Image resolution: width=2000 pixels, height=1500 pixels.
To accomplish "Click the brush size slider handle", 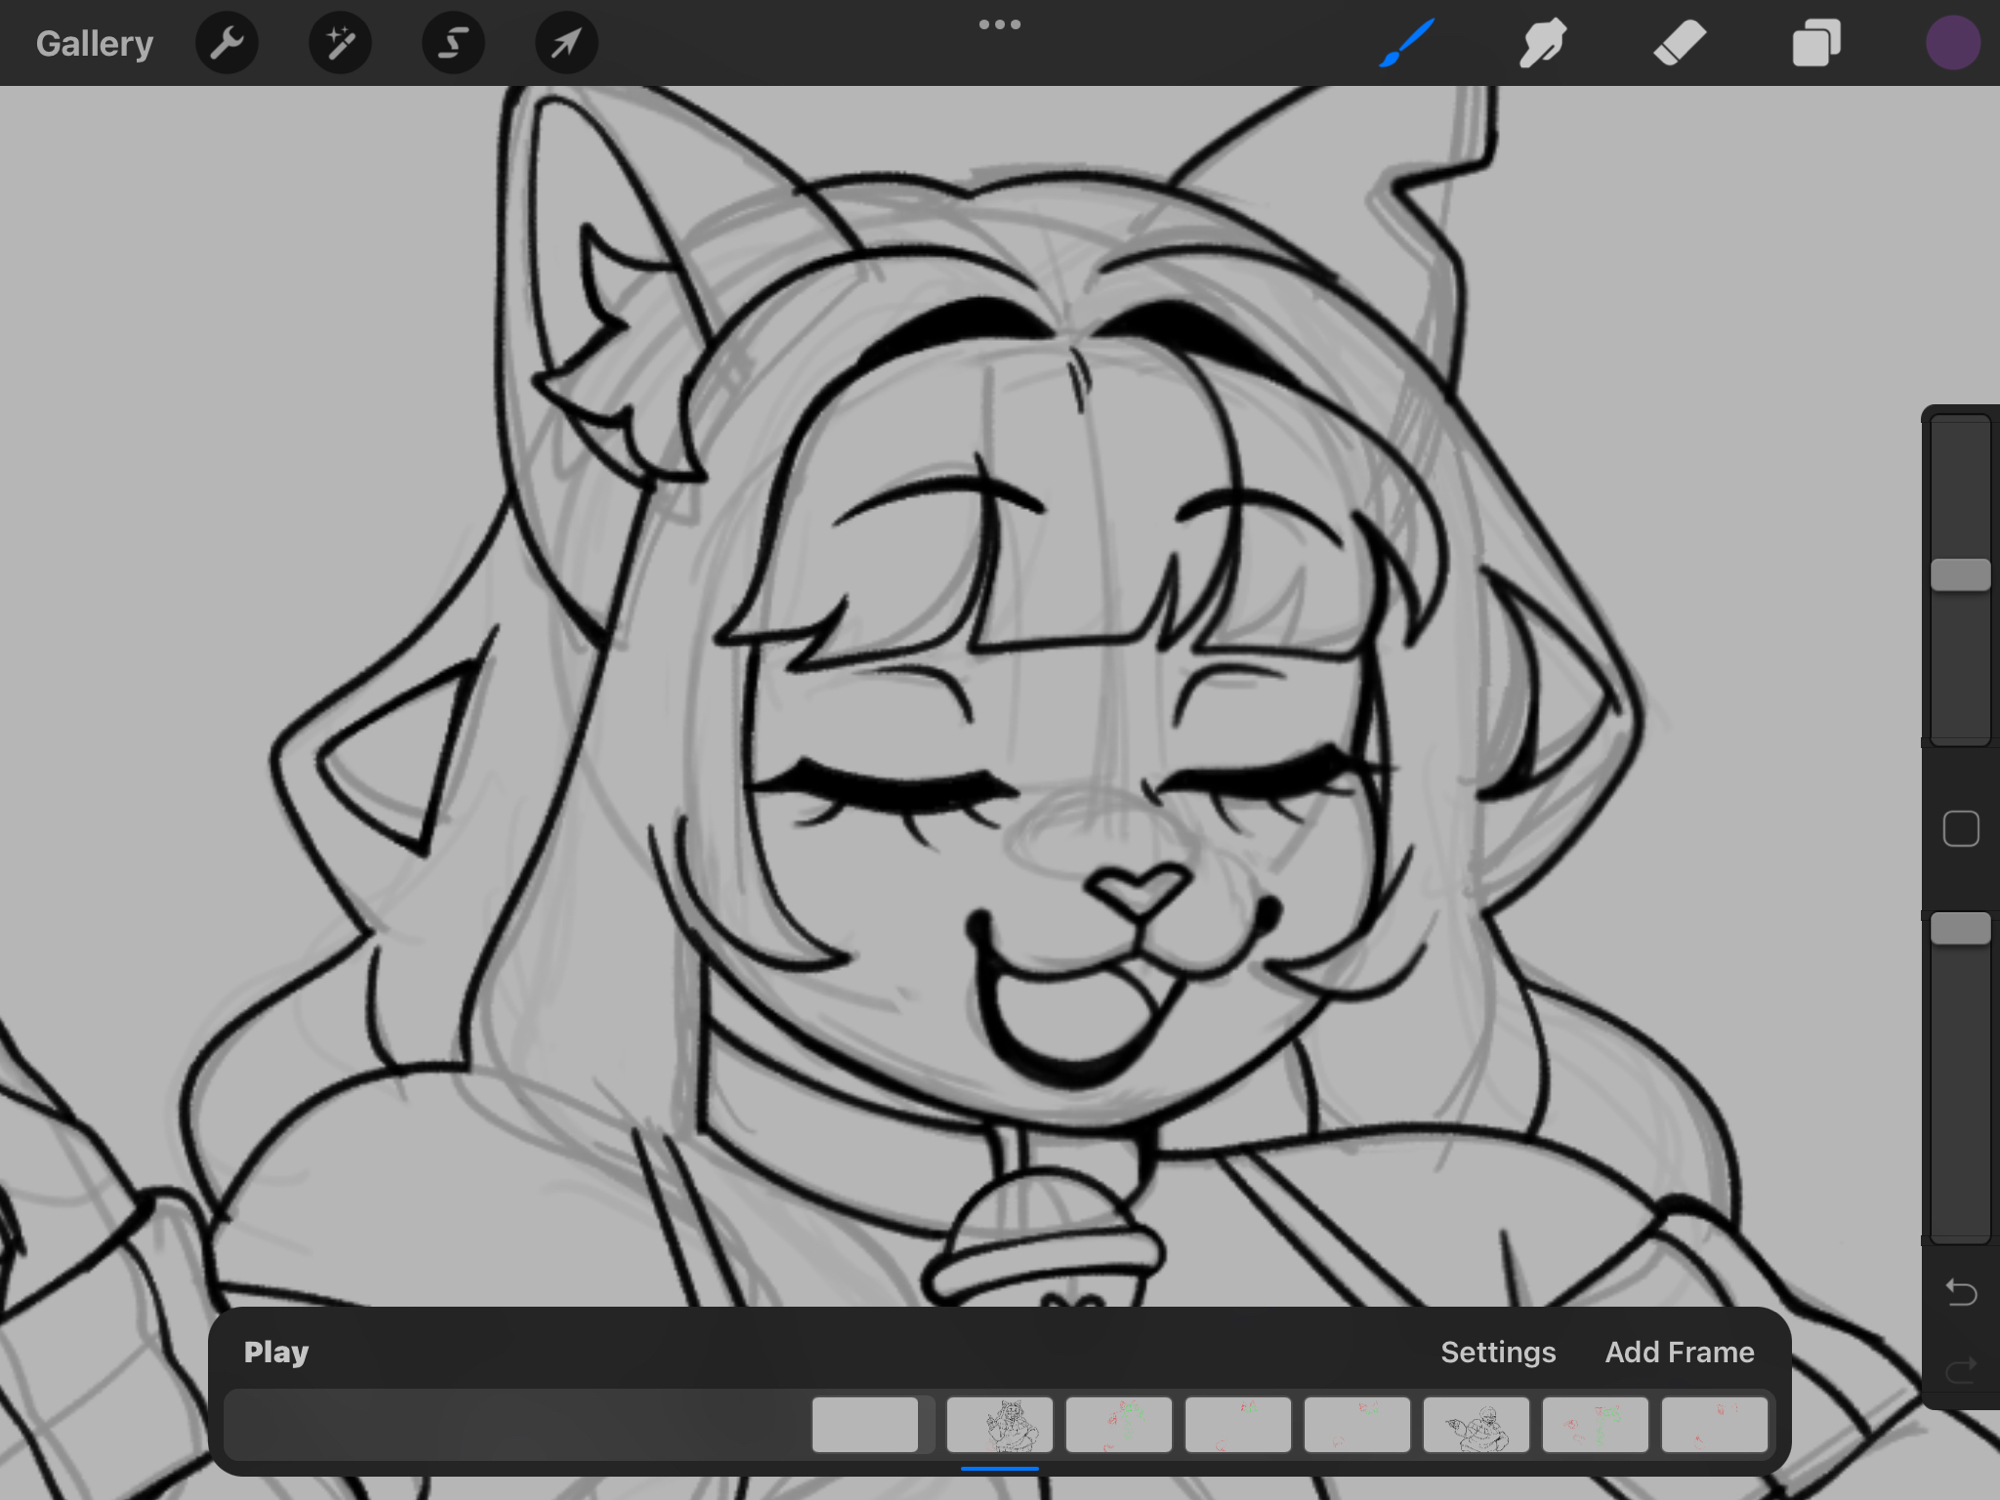I will tap(1961, 575).
